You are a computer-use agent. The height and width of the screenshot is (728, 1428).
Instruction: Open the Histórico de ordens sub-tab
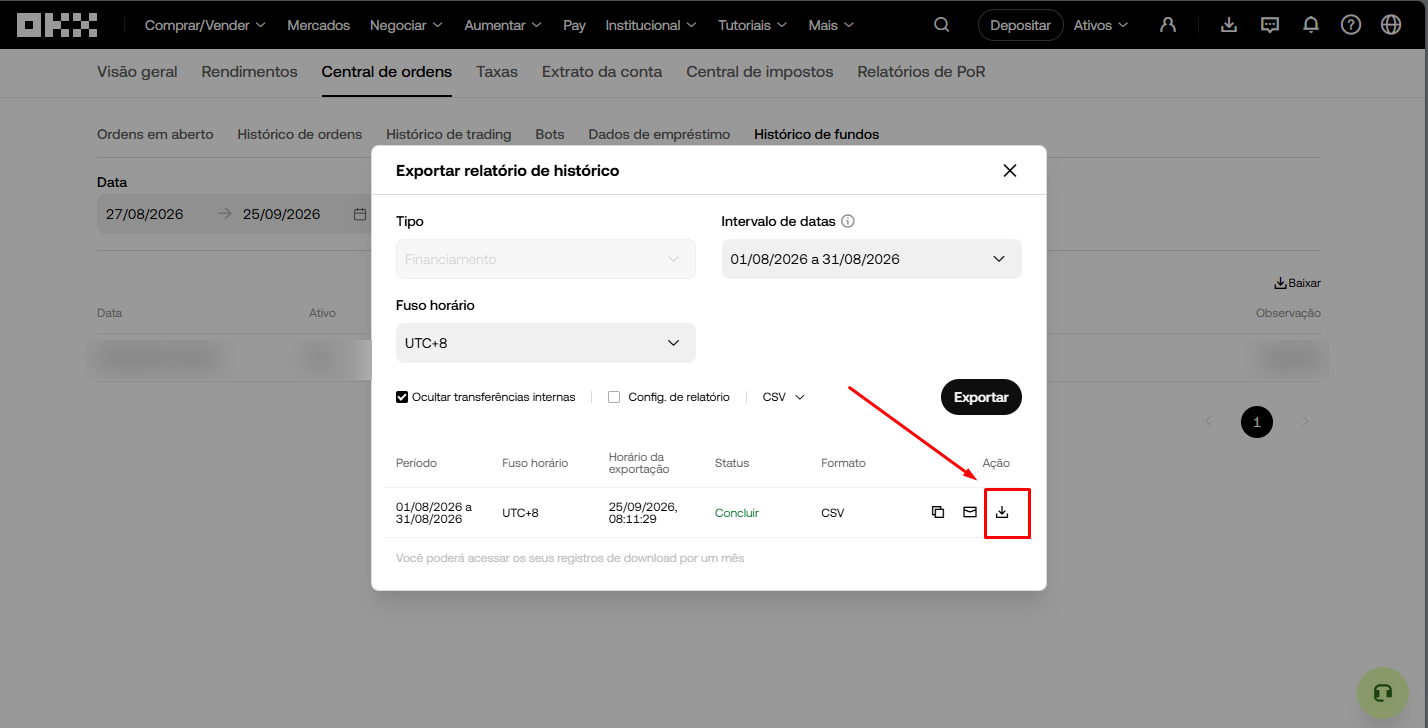click(300, 134)
